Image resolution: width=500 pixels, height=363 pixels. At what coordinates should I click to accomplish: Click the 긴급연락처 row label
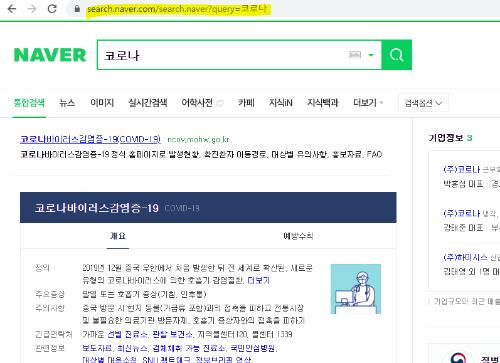click(x=54, y=334)
